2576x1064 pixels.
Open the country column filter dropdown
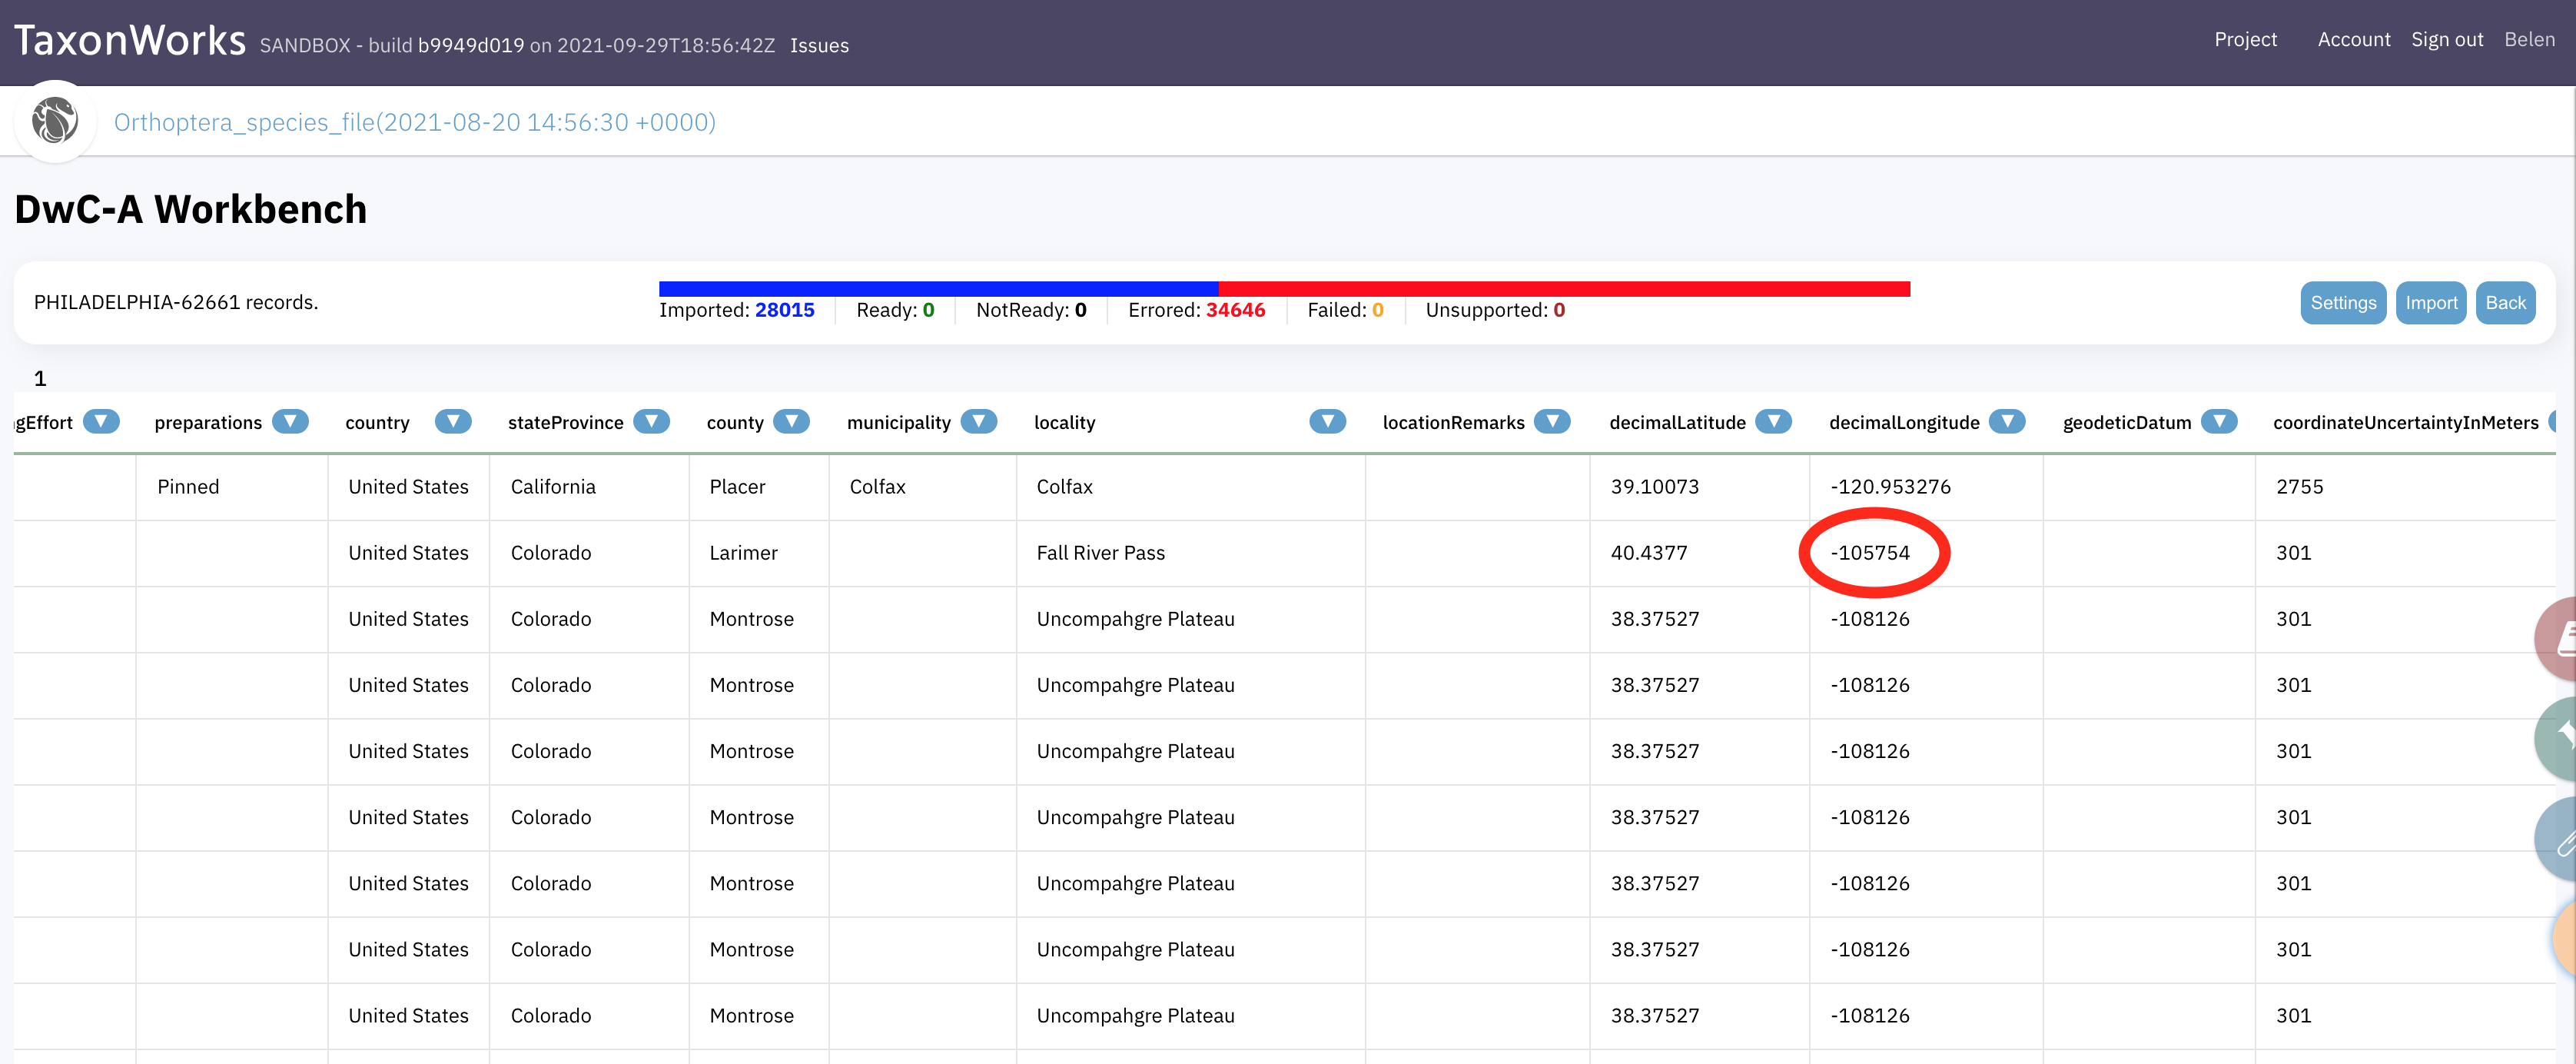(x=453, y=422)
